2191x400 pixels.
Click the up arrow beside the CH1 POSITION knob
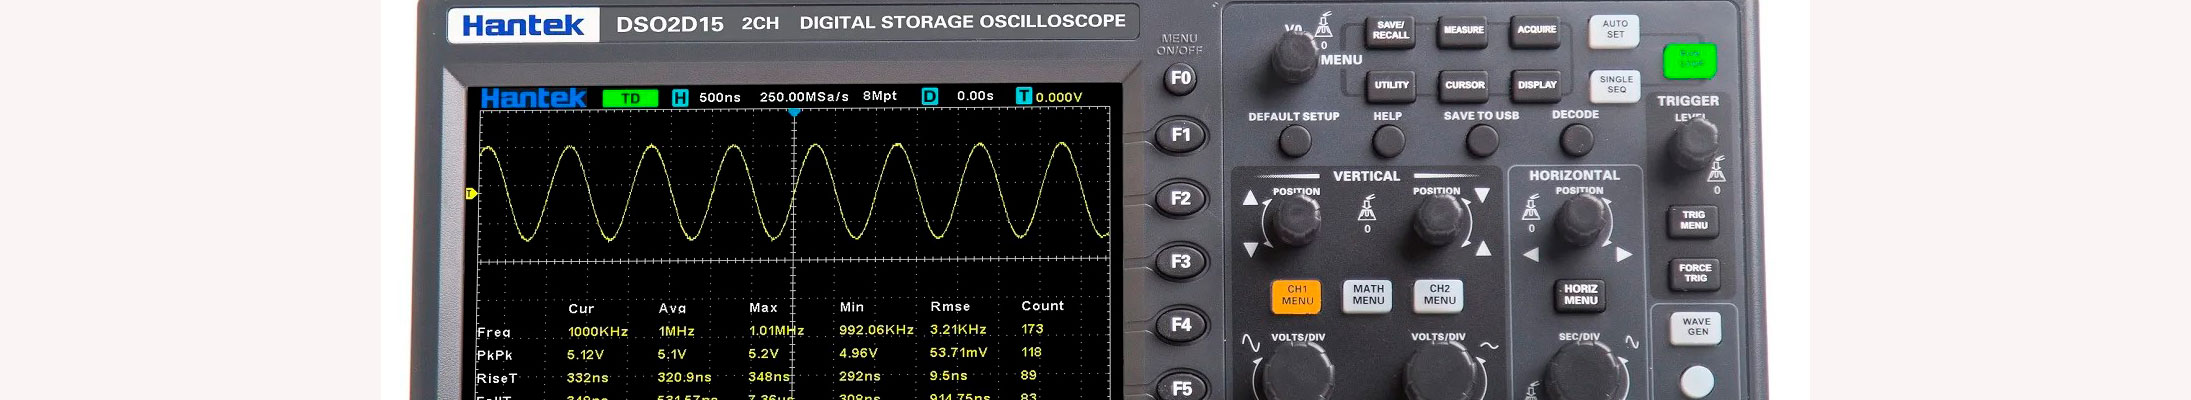[x=1250, y=198]
